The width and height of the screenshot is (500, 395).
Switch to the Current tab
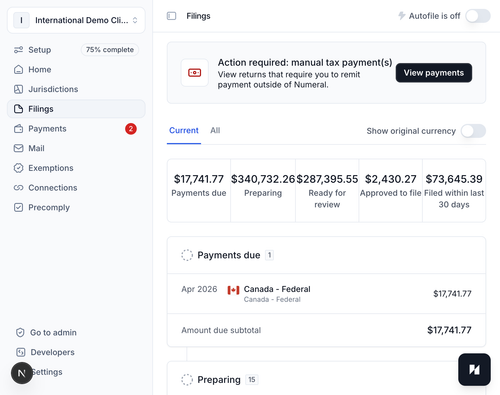click(184, 130)
